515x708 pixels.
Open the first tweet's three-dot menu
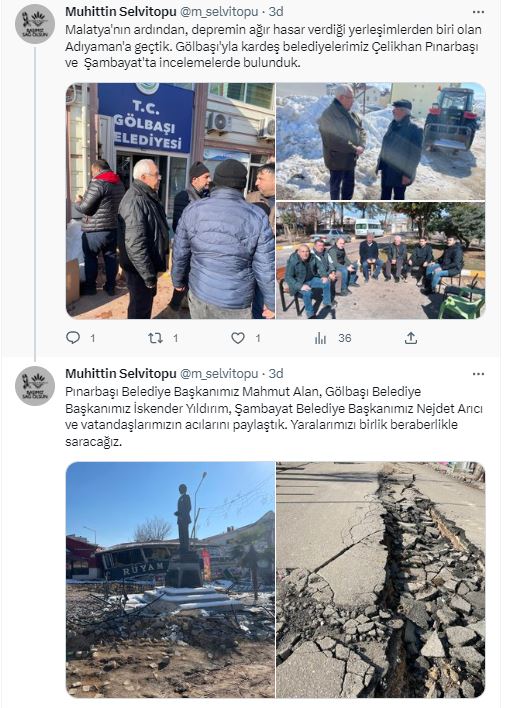pos(478,12)
